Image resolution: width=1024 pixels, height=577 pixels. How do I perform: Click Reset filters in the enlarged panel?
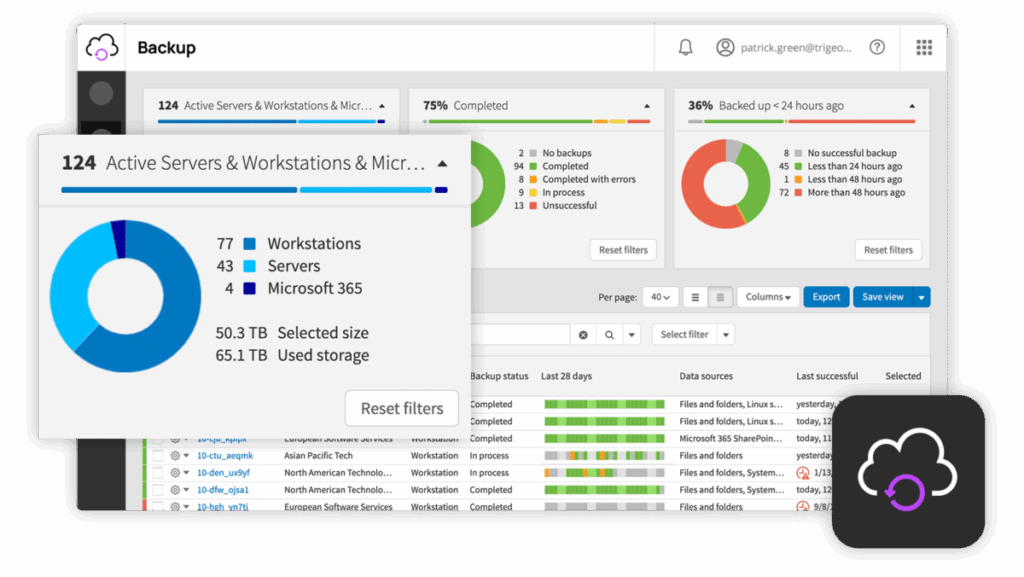tap(402, 409)
